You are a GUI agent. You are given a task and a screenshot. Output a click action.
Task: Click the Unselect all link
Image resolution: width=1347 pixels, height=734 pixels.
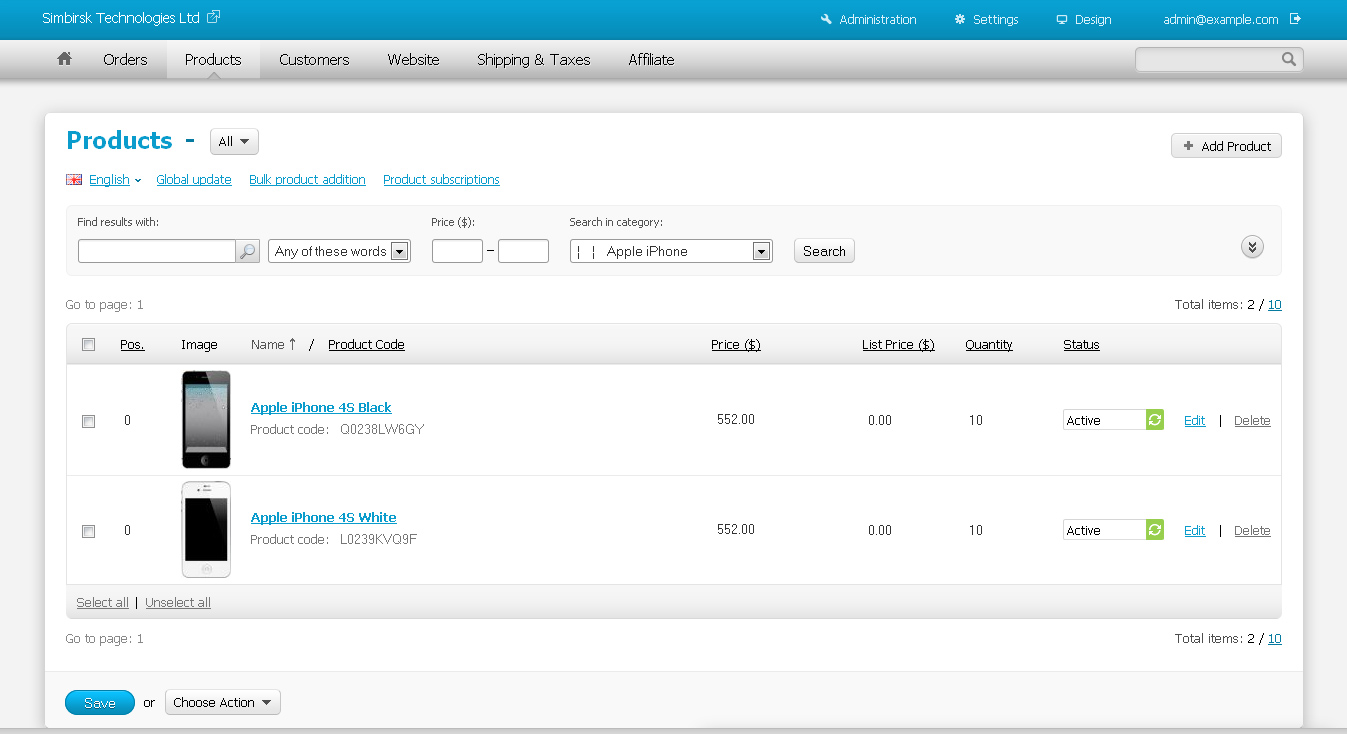coord(178,602)
